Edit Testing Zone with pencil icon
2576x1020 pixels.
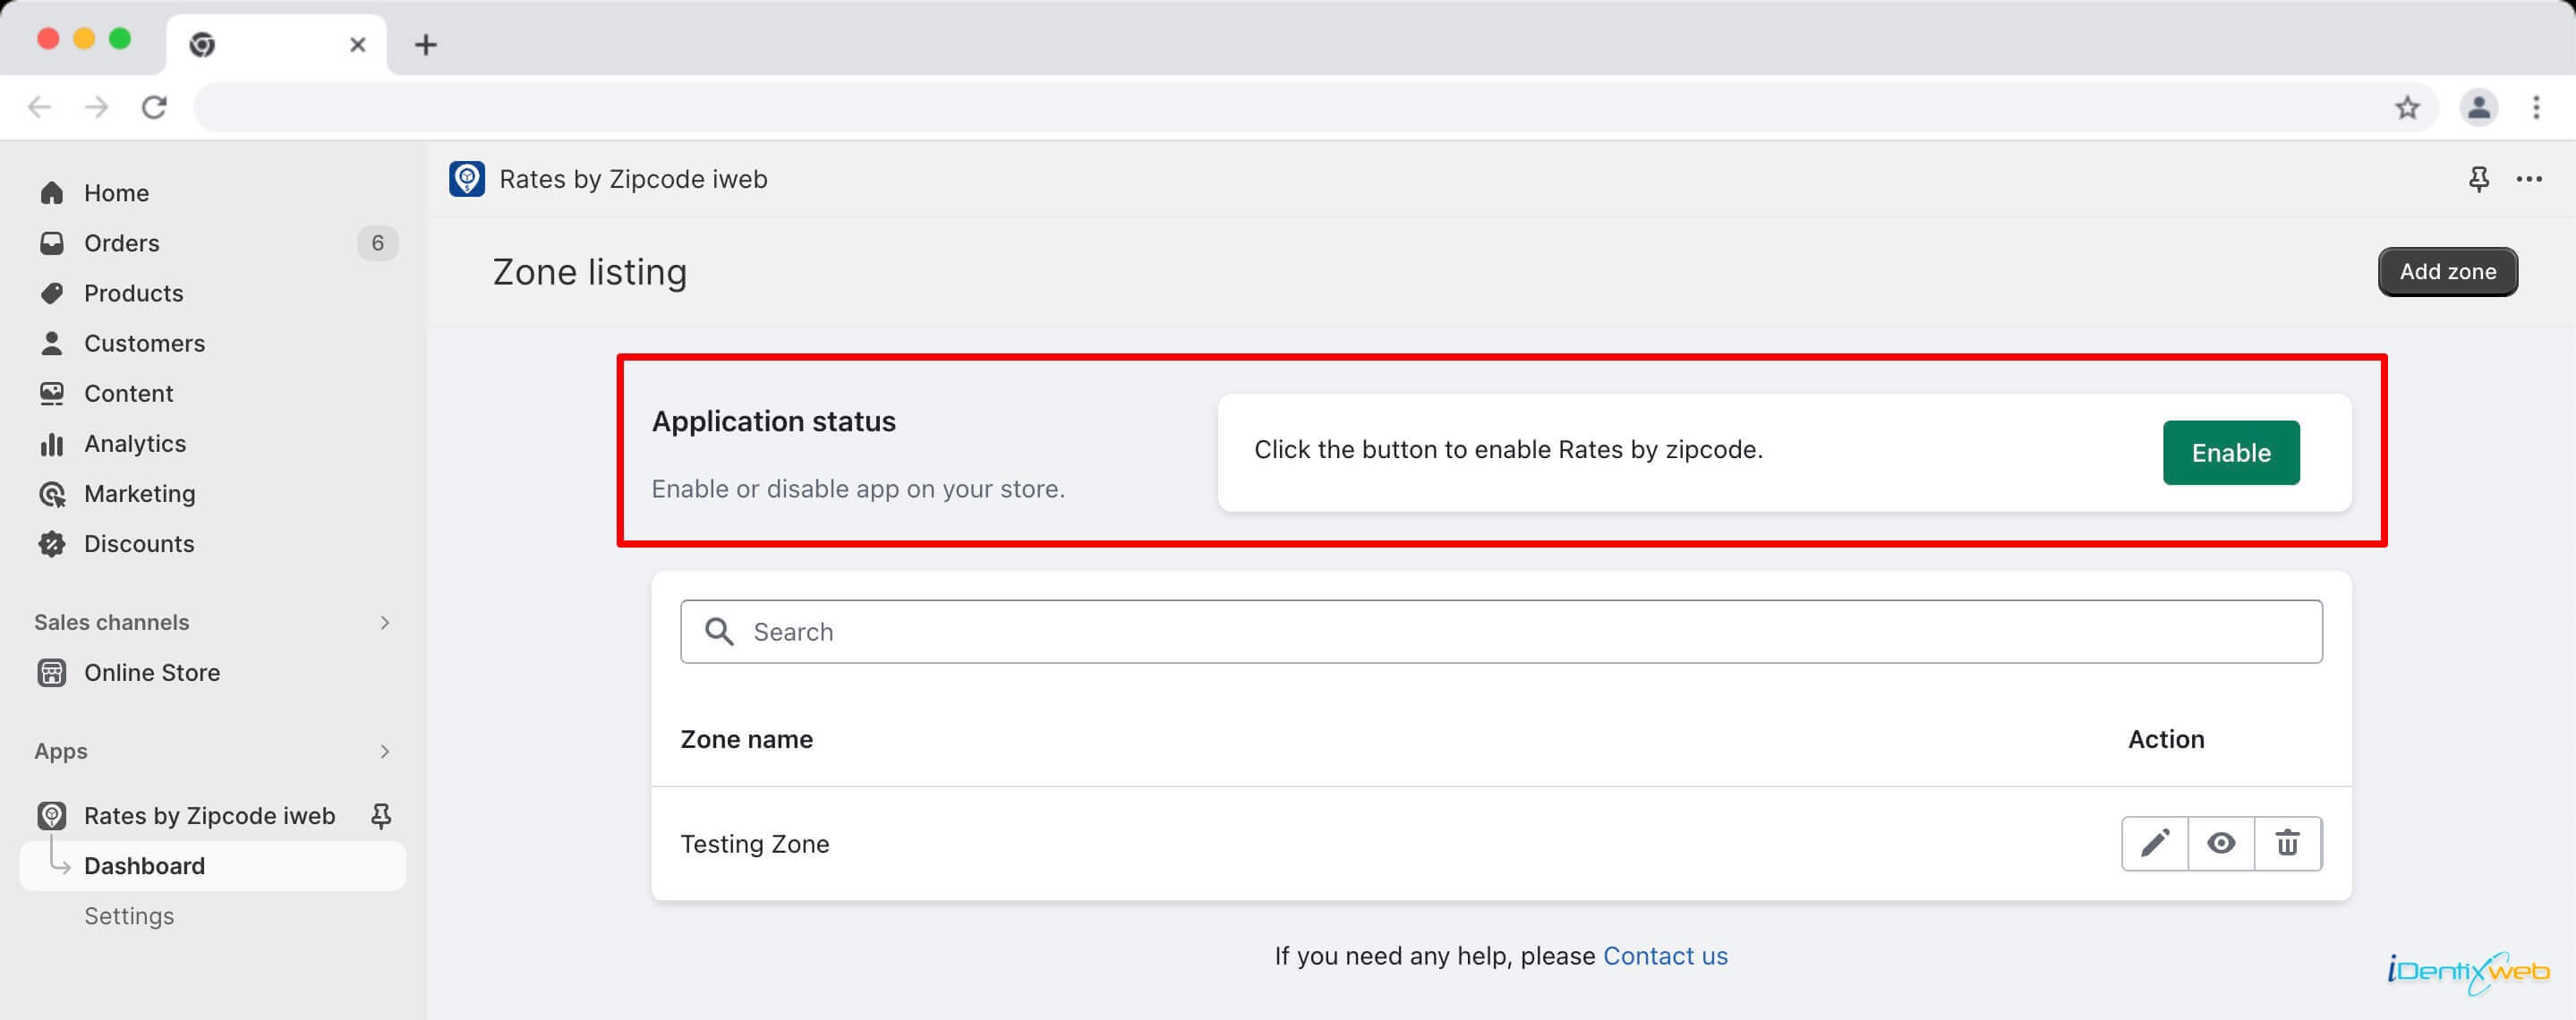[x=2155, y=843]
